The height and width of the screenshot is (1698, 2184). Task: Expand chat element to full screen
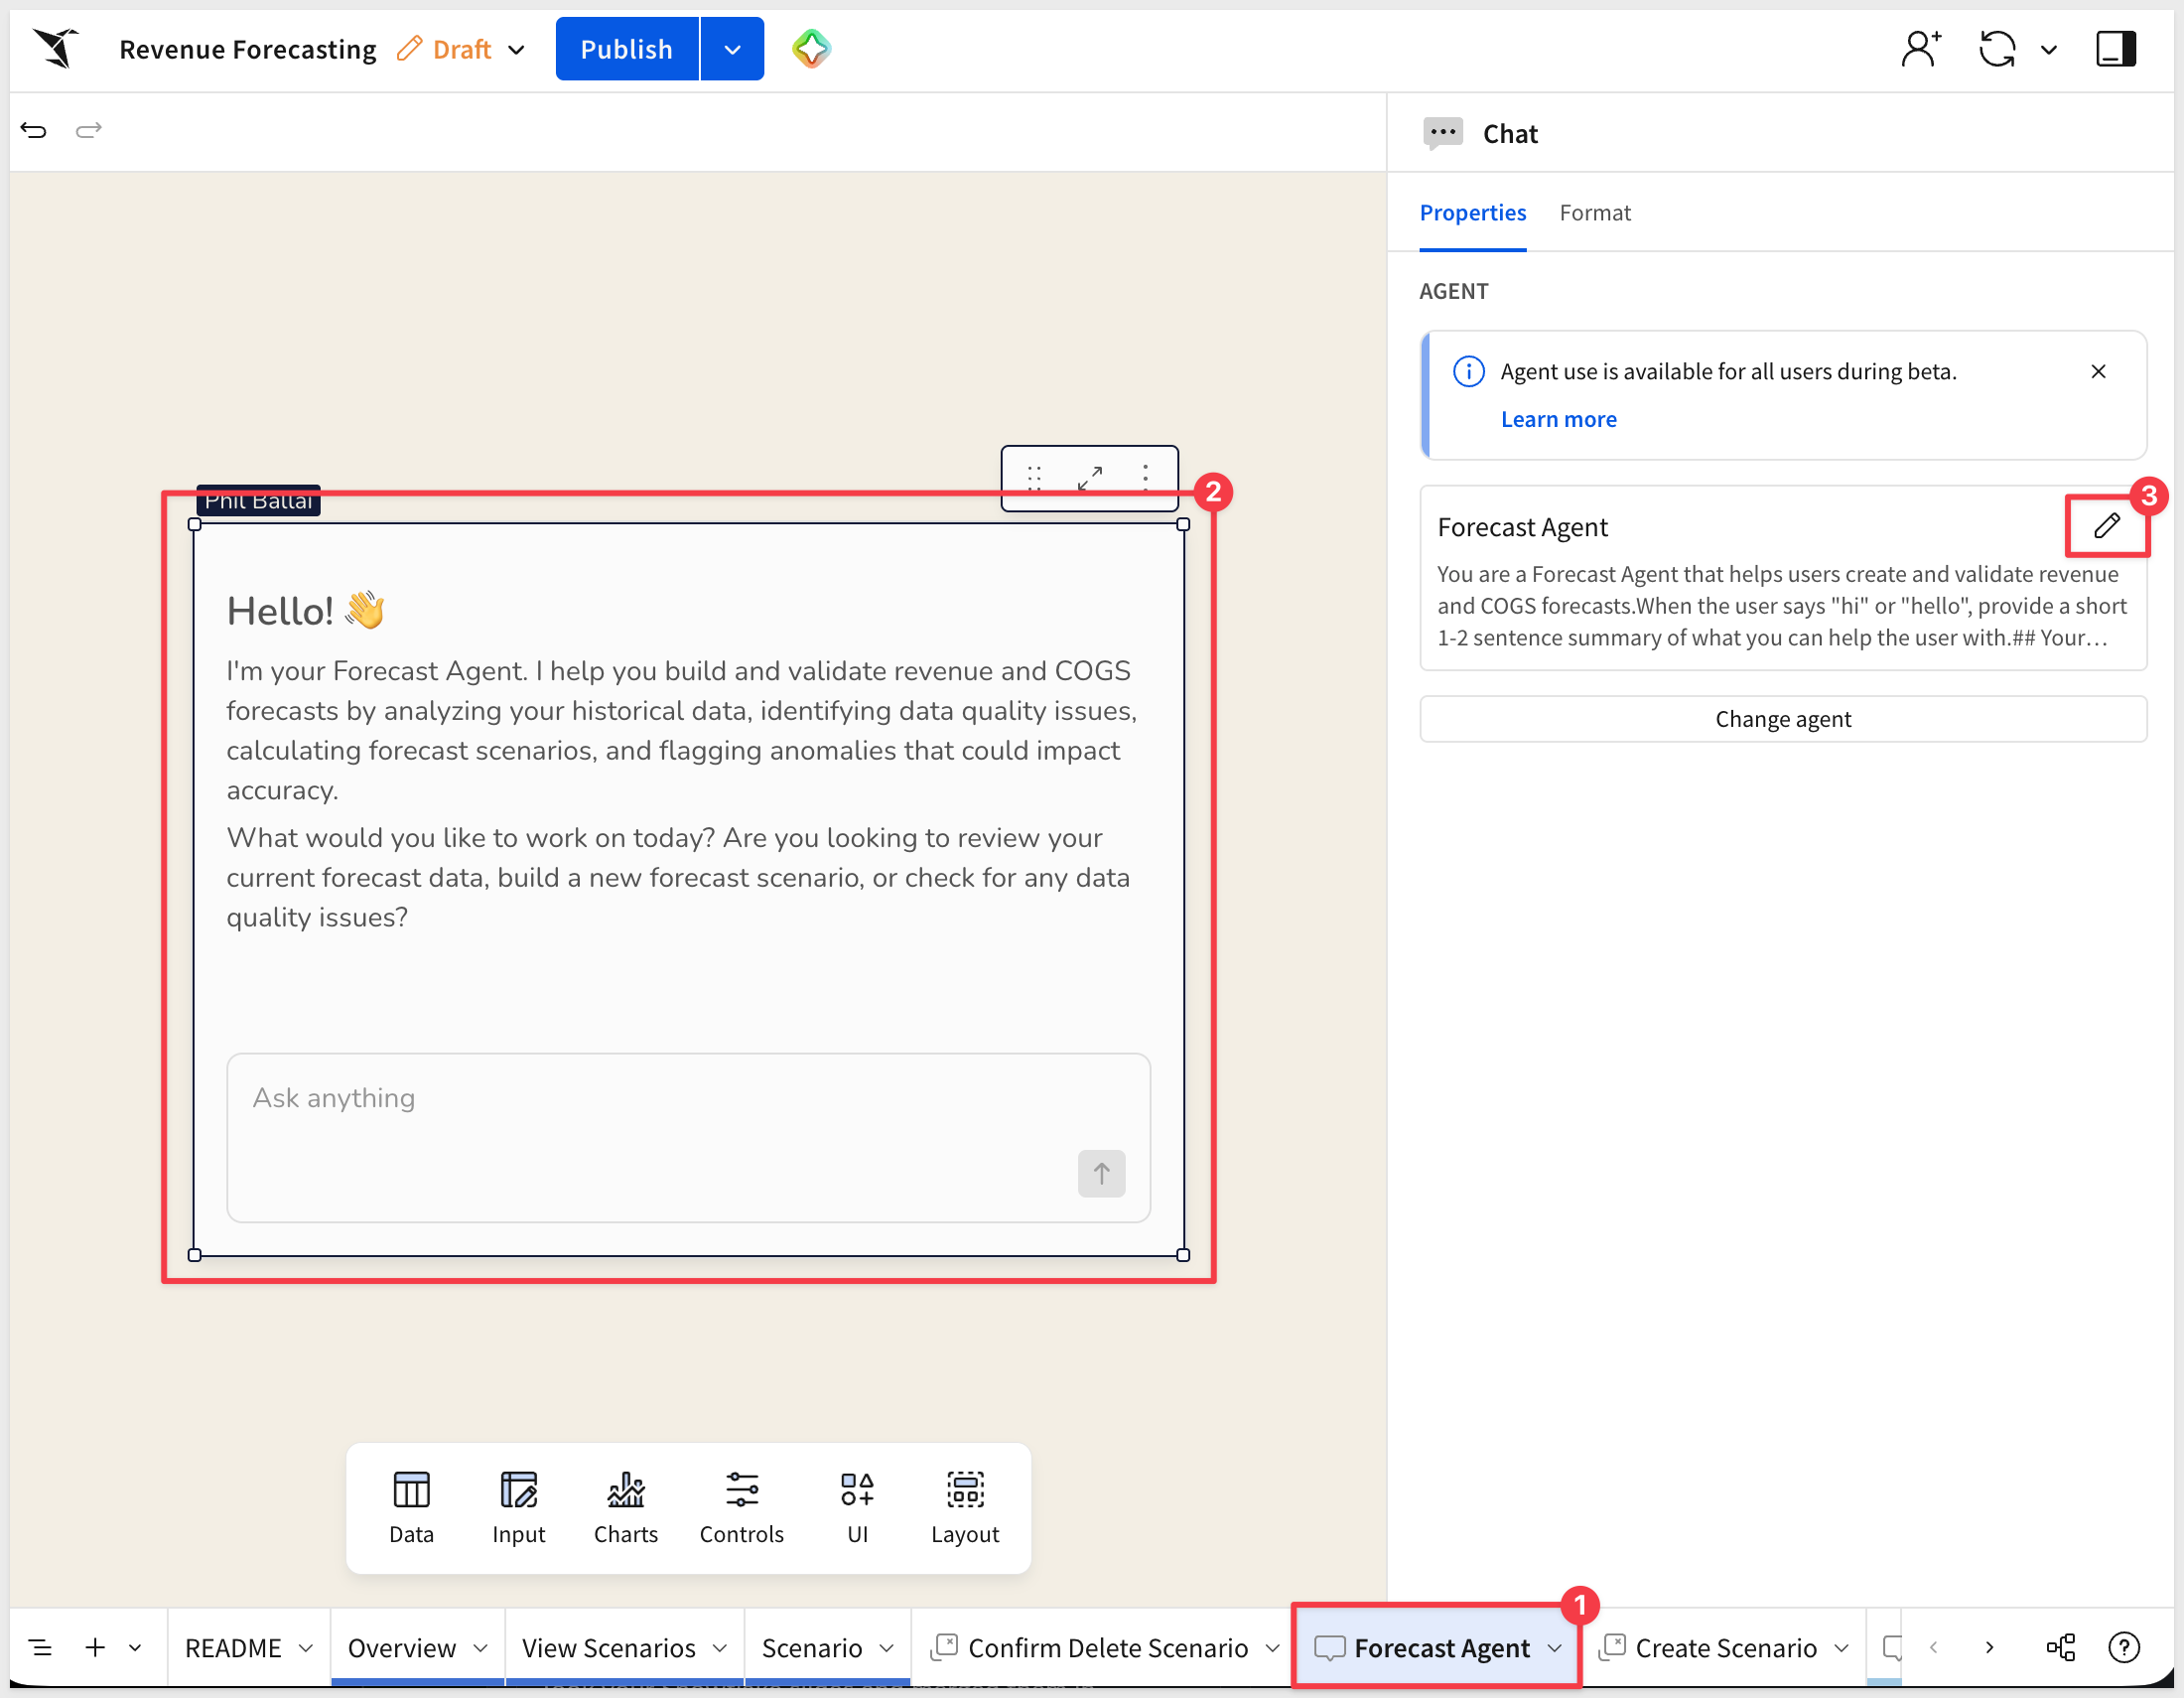[x=1090, y=478]
